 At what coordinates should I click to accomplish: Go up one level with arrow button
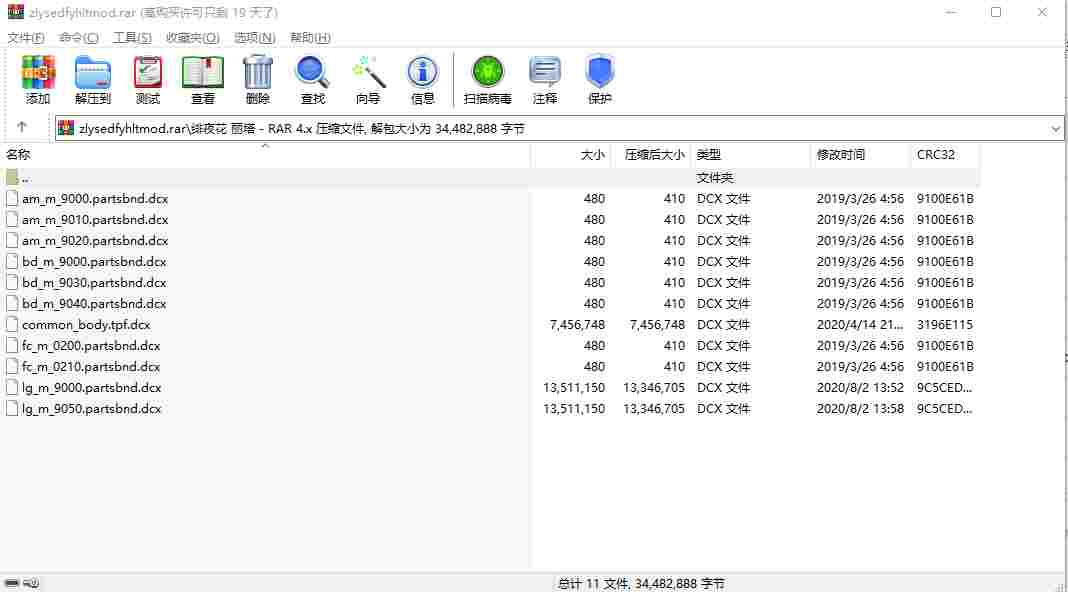click(x=22, y=127)
